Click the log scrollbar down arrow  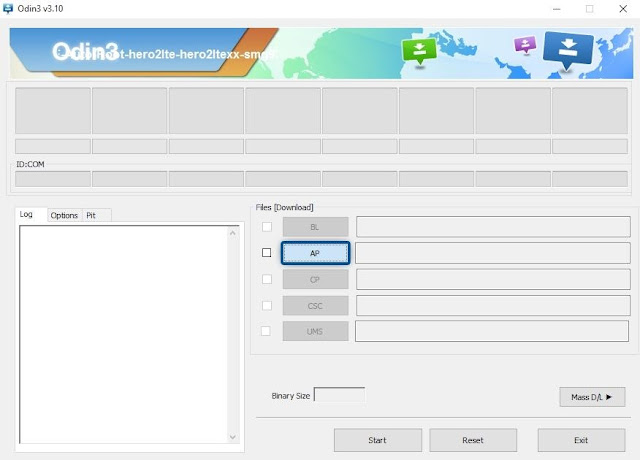click(x=233, y=437)
